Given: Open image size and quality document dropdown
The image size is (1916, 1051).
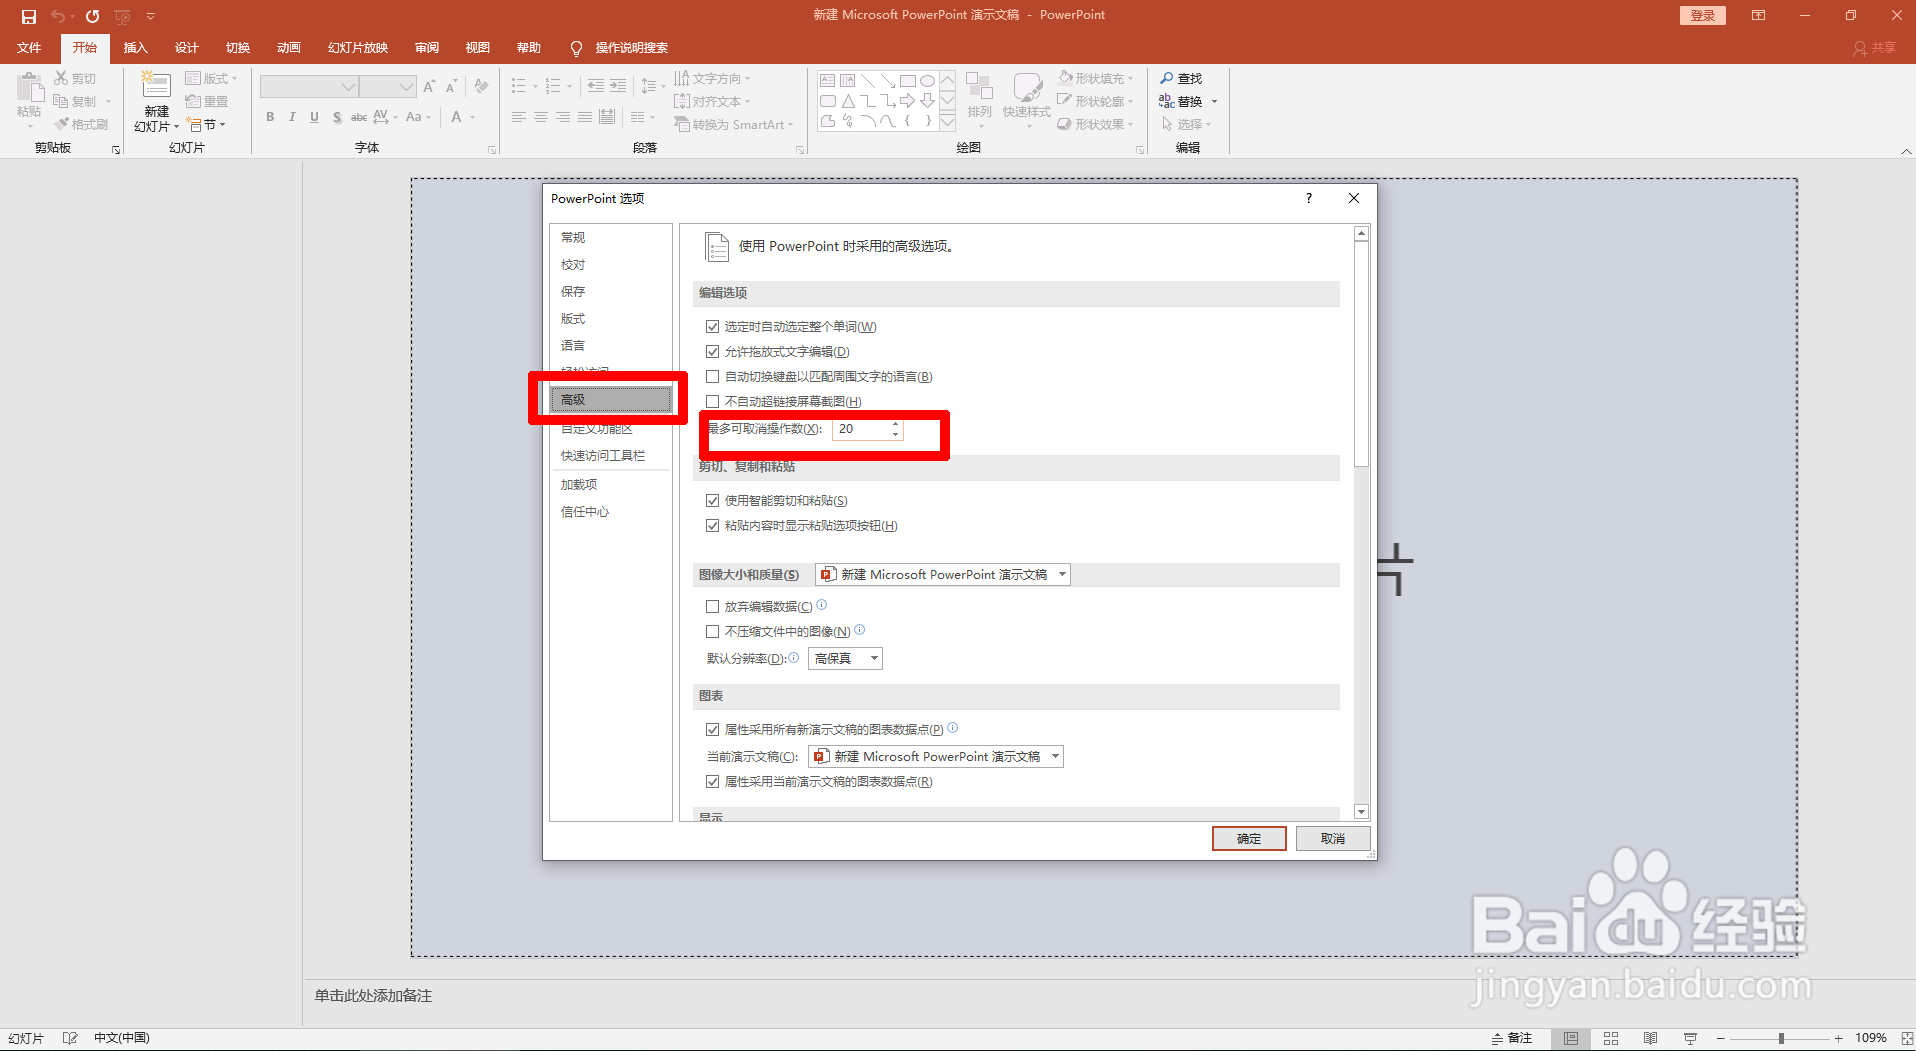Looking at the screenshot, I should 943,574.
